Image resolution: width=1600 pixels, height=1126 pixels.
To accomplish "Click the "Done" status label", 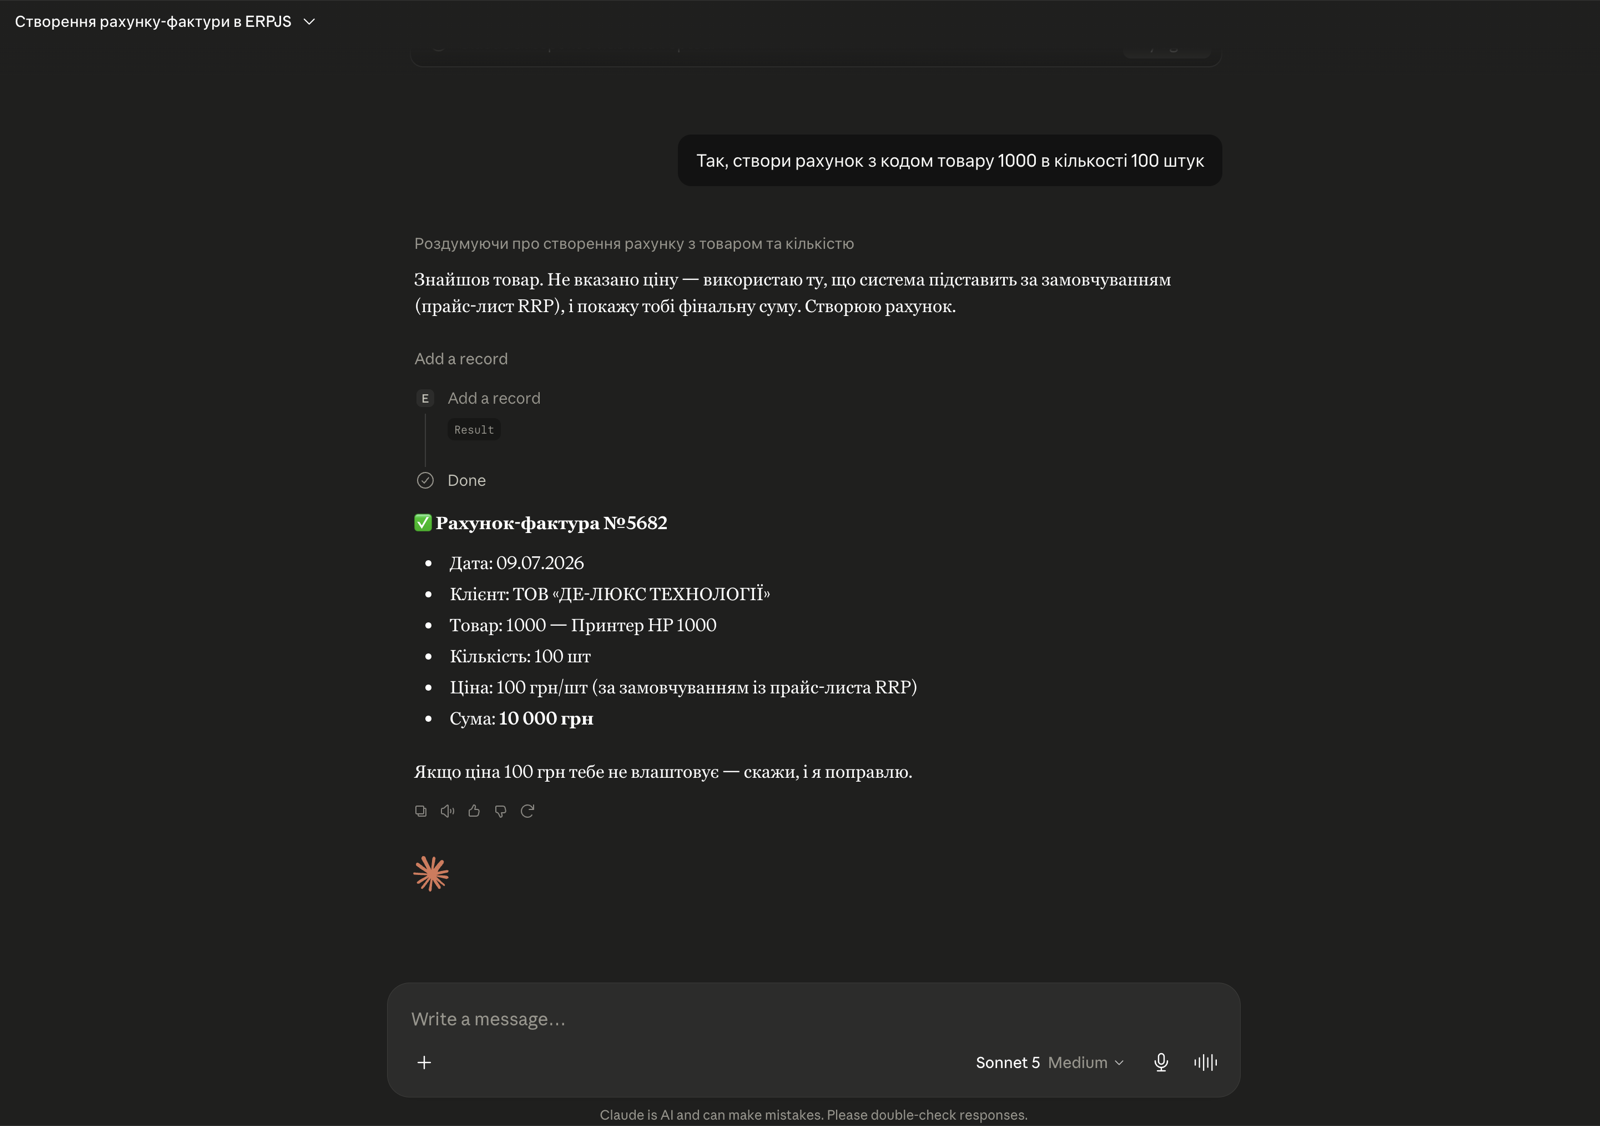I will [x=467, y=480].
